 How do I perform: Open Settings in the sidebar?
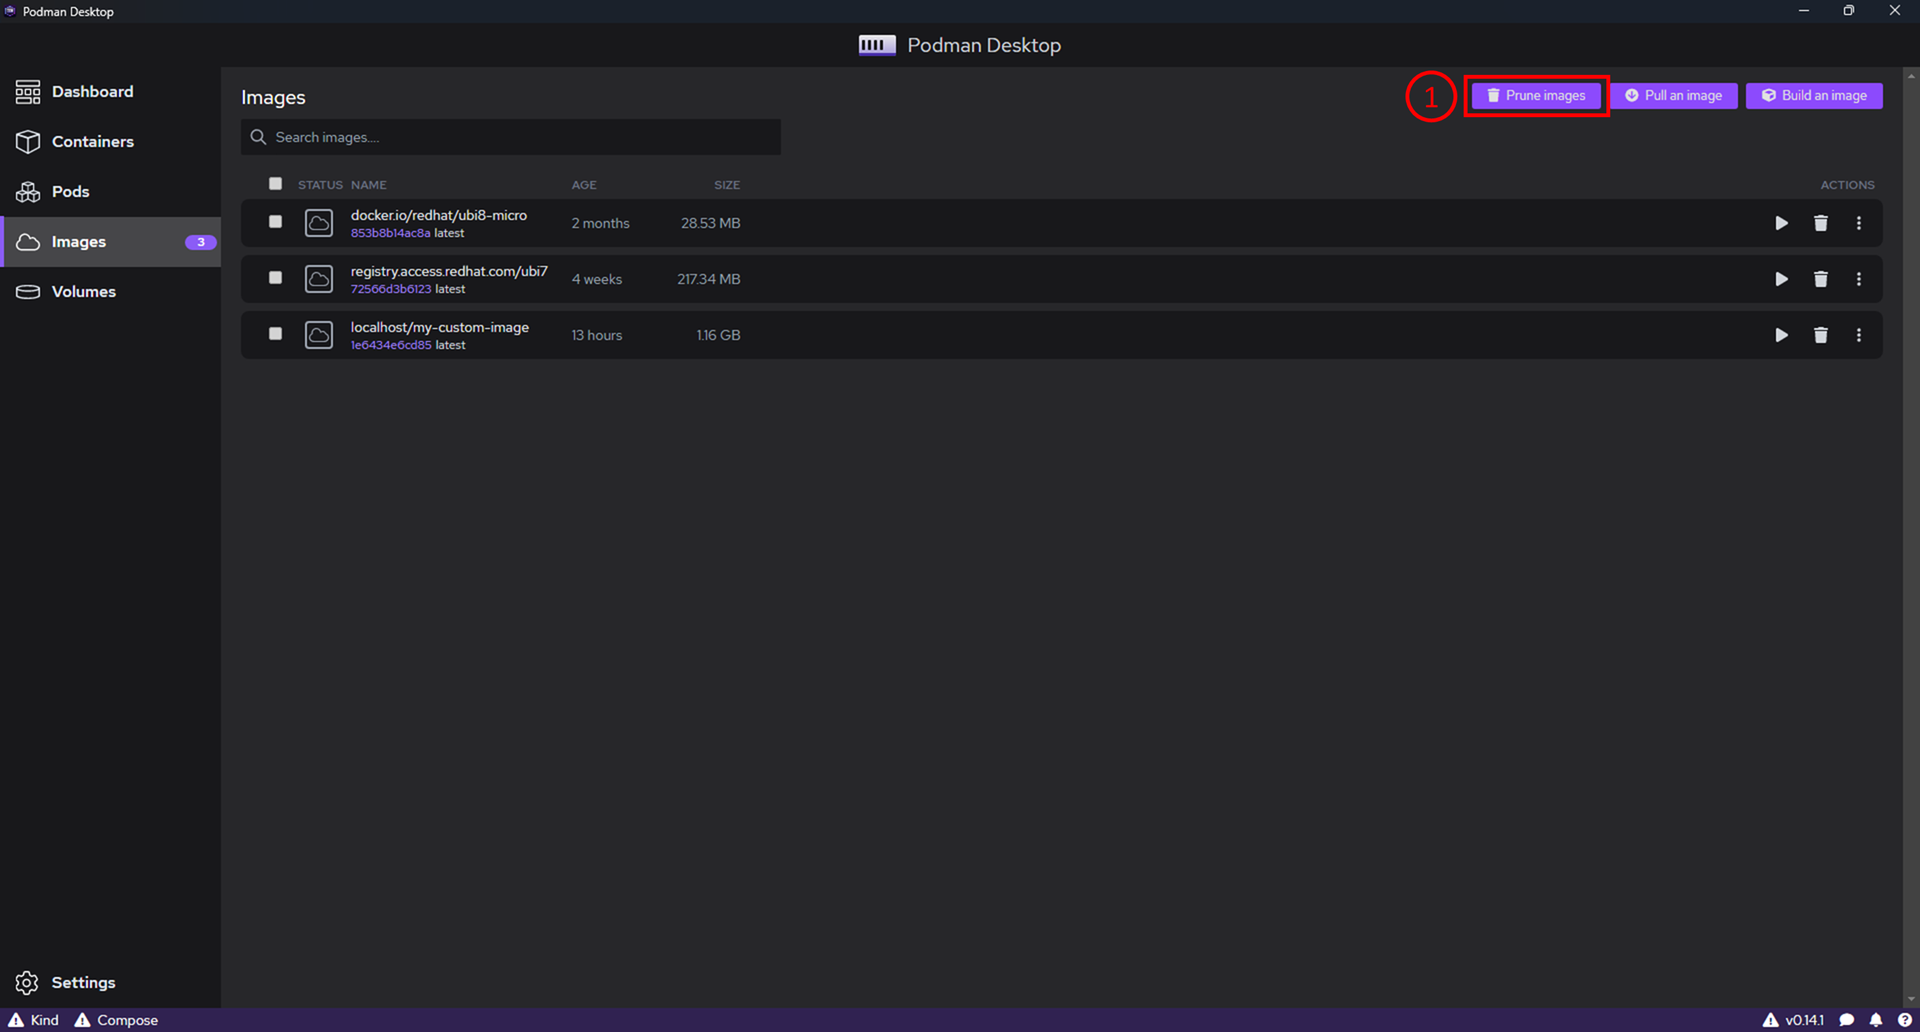tap(66, 983)
